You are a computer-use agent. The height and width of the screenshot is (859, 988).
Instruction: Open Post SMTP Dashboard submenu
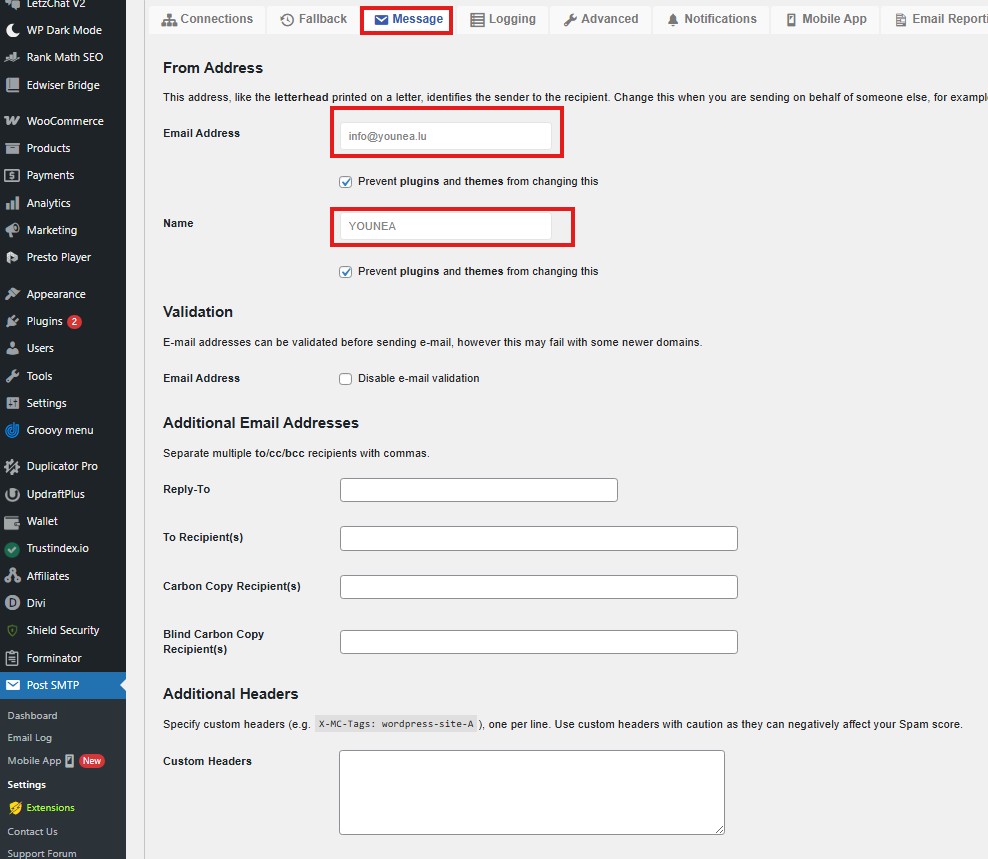click(x=33, y=715)
